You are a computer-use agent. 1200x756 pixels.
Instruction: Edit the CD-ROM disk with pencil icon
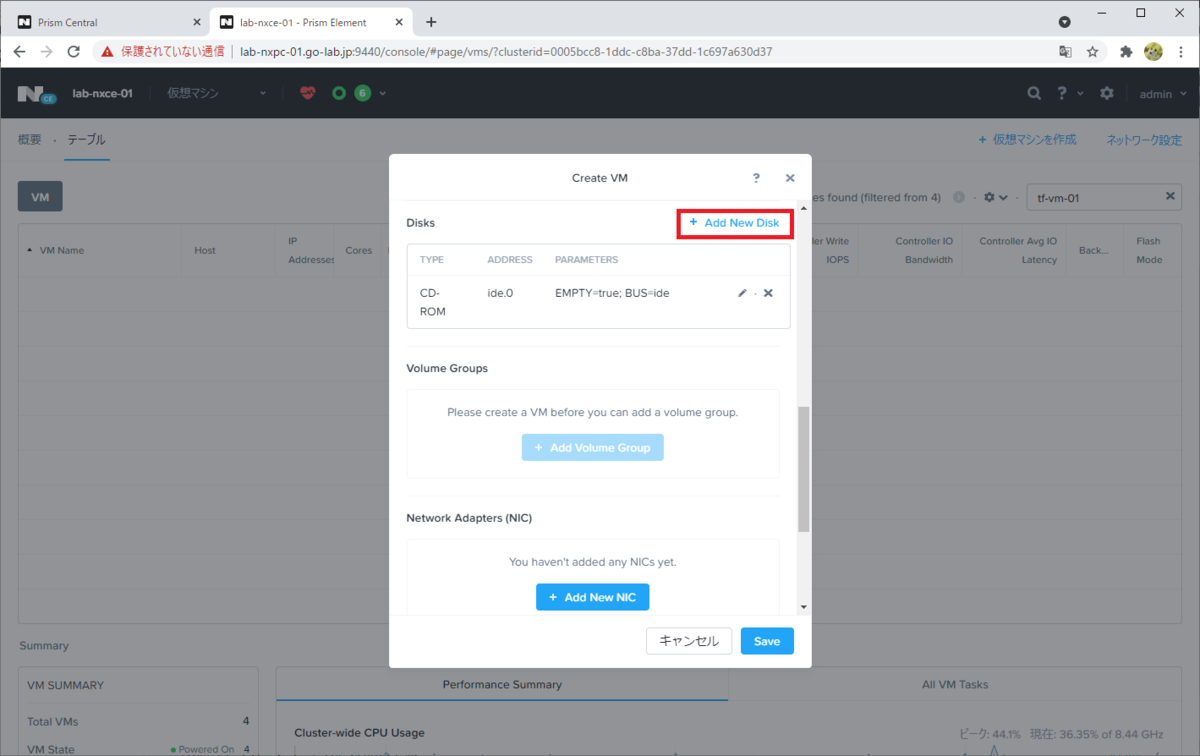742,293
